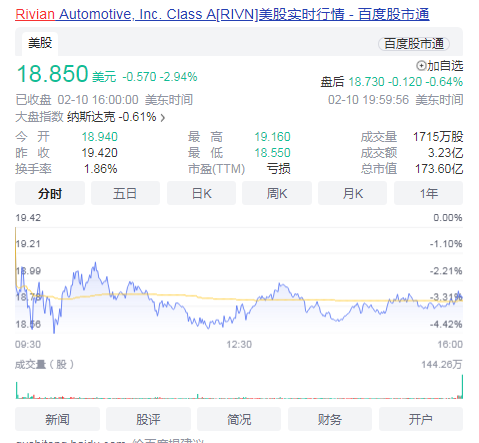This screenshot has height=443, width=479.
Task: Select the 美股 tab
Action: [40, 43]
